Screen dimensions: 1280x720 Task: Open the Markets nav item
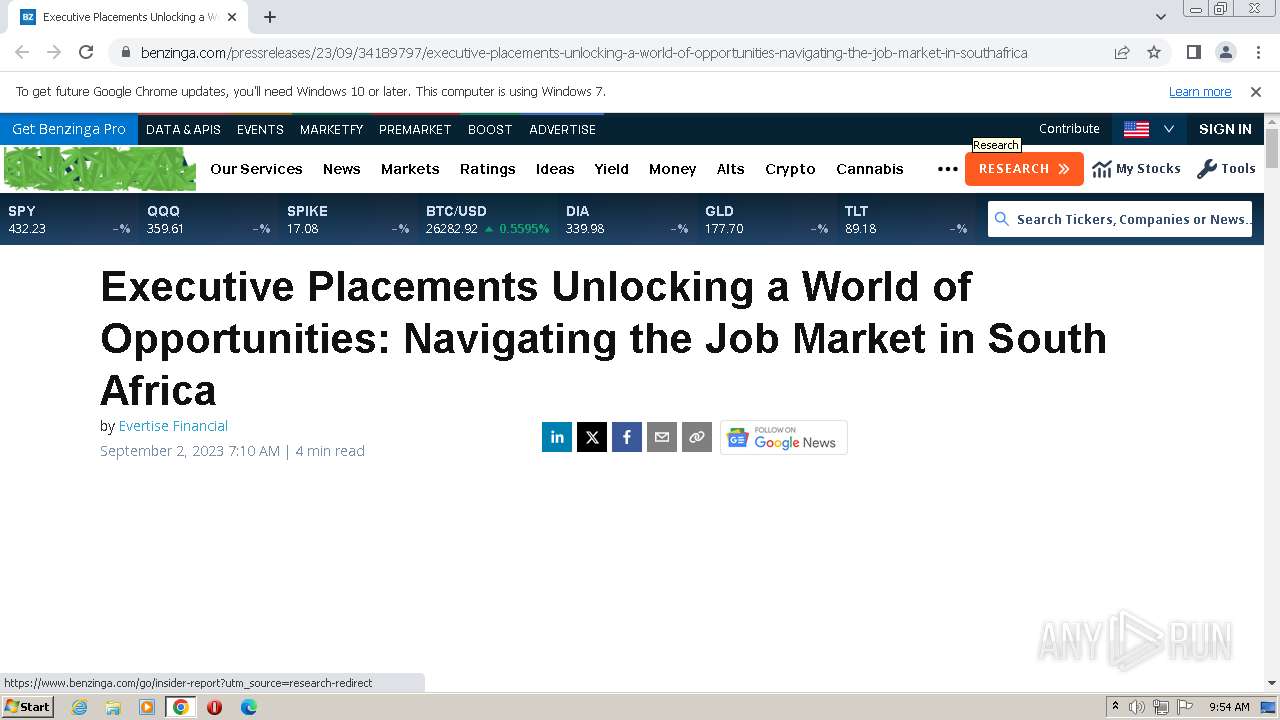(410, 169)
